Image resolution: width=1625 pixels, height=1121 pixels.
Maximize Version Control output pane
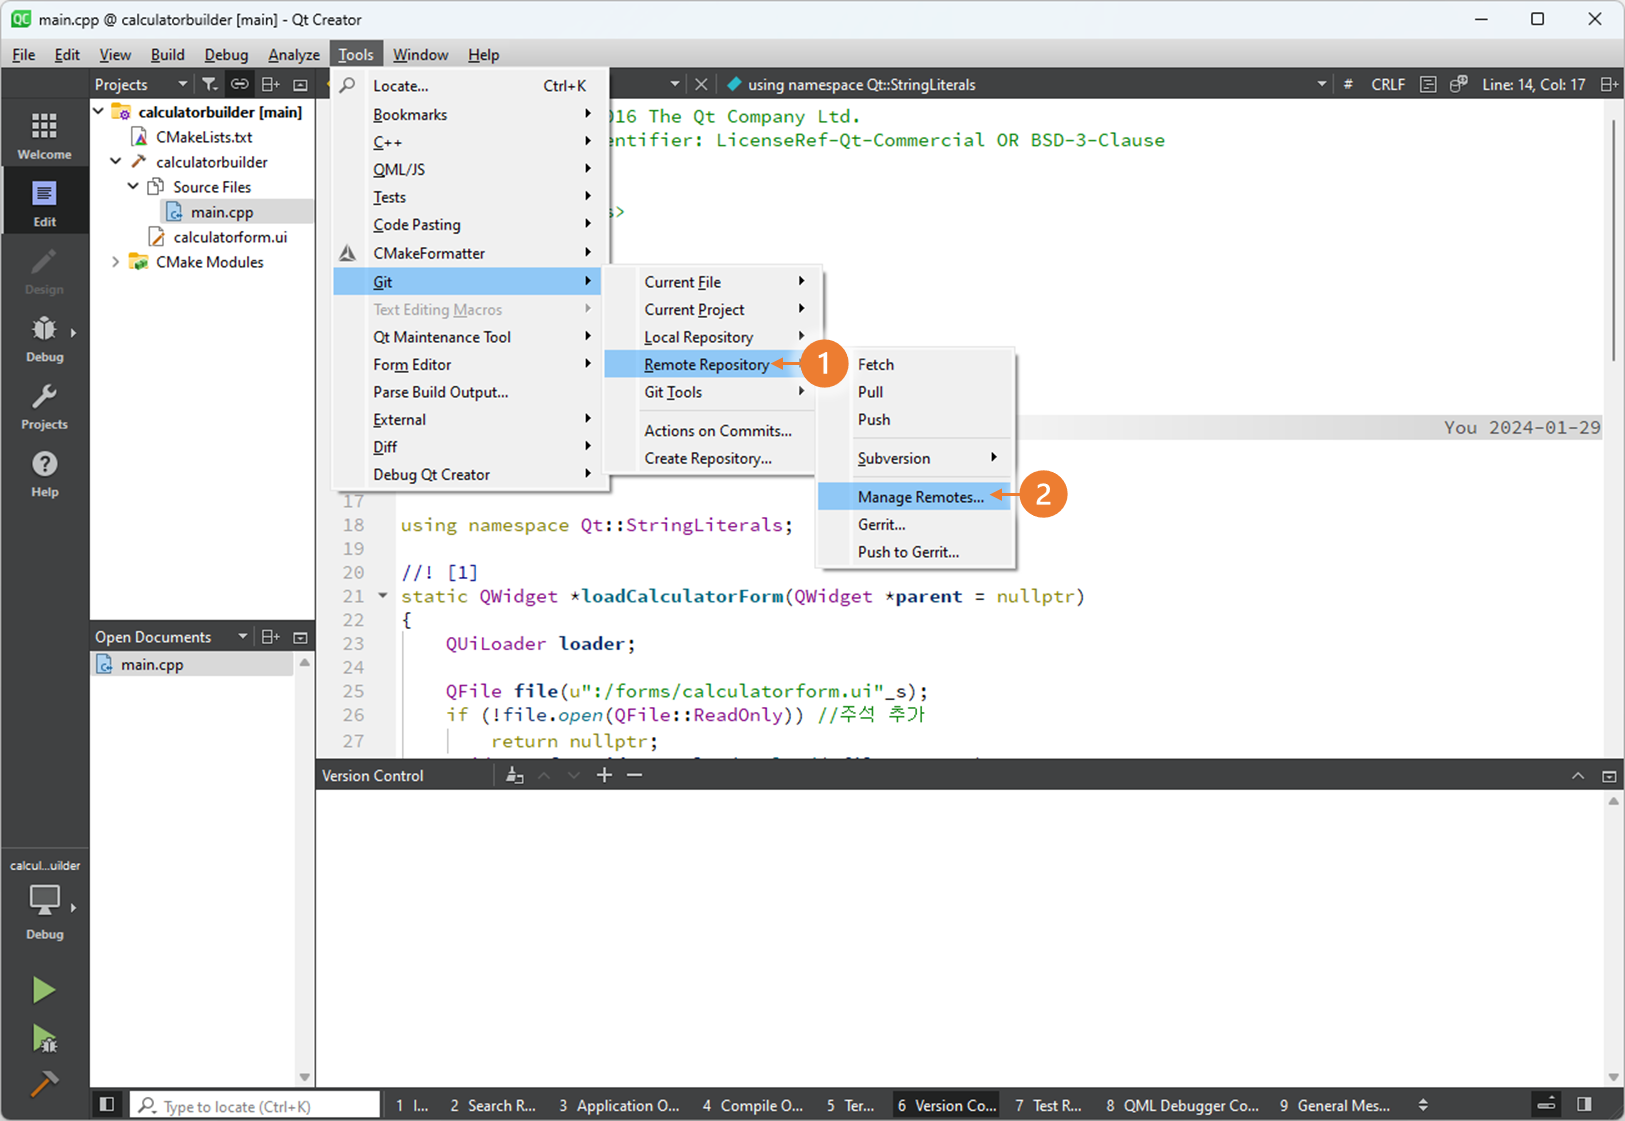point(1578,775)
